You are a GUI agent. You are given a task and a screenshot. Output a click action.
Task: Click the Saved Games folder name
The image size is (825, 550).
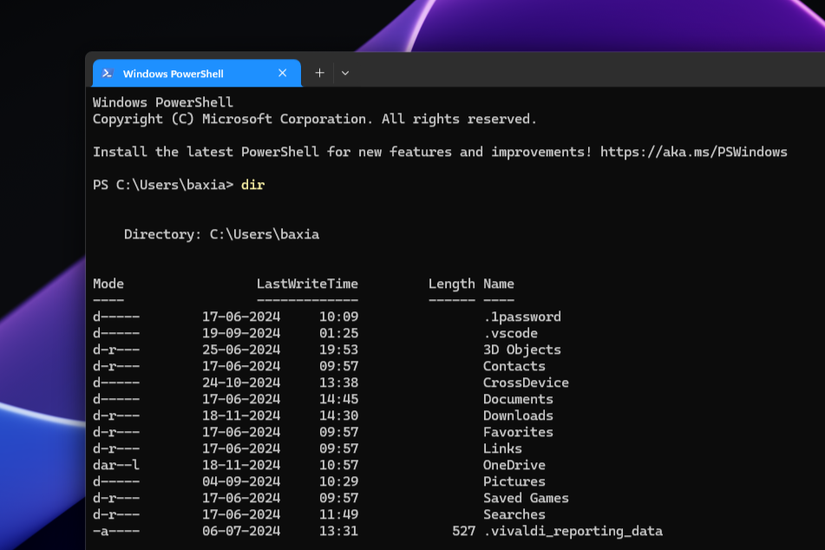pyautogui.click(x=526, y=498)
